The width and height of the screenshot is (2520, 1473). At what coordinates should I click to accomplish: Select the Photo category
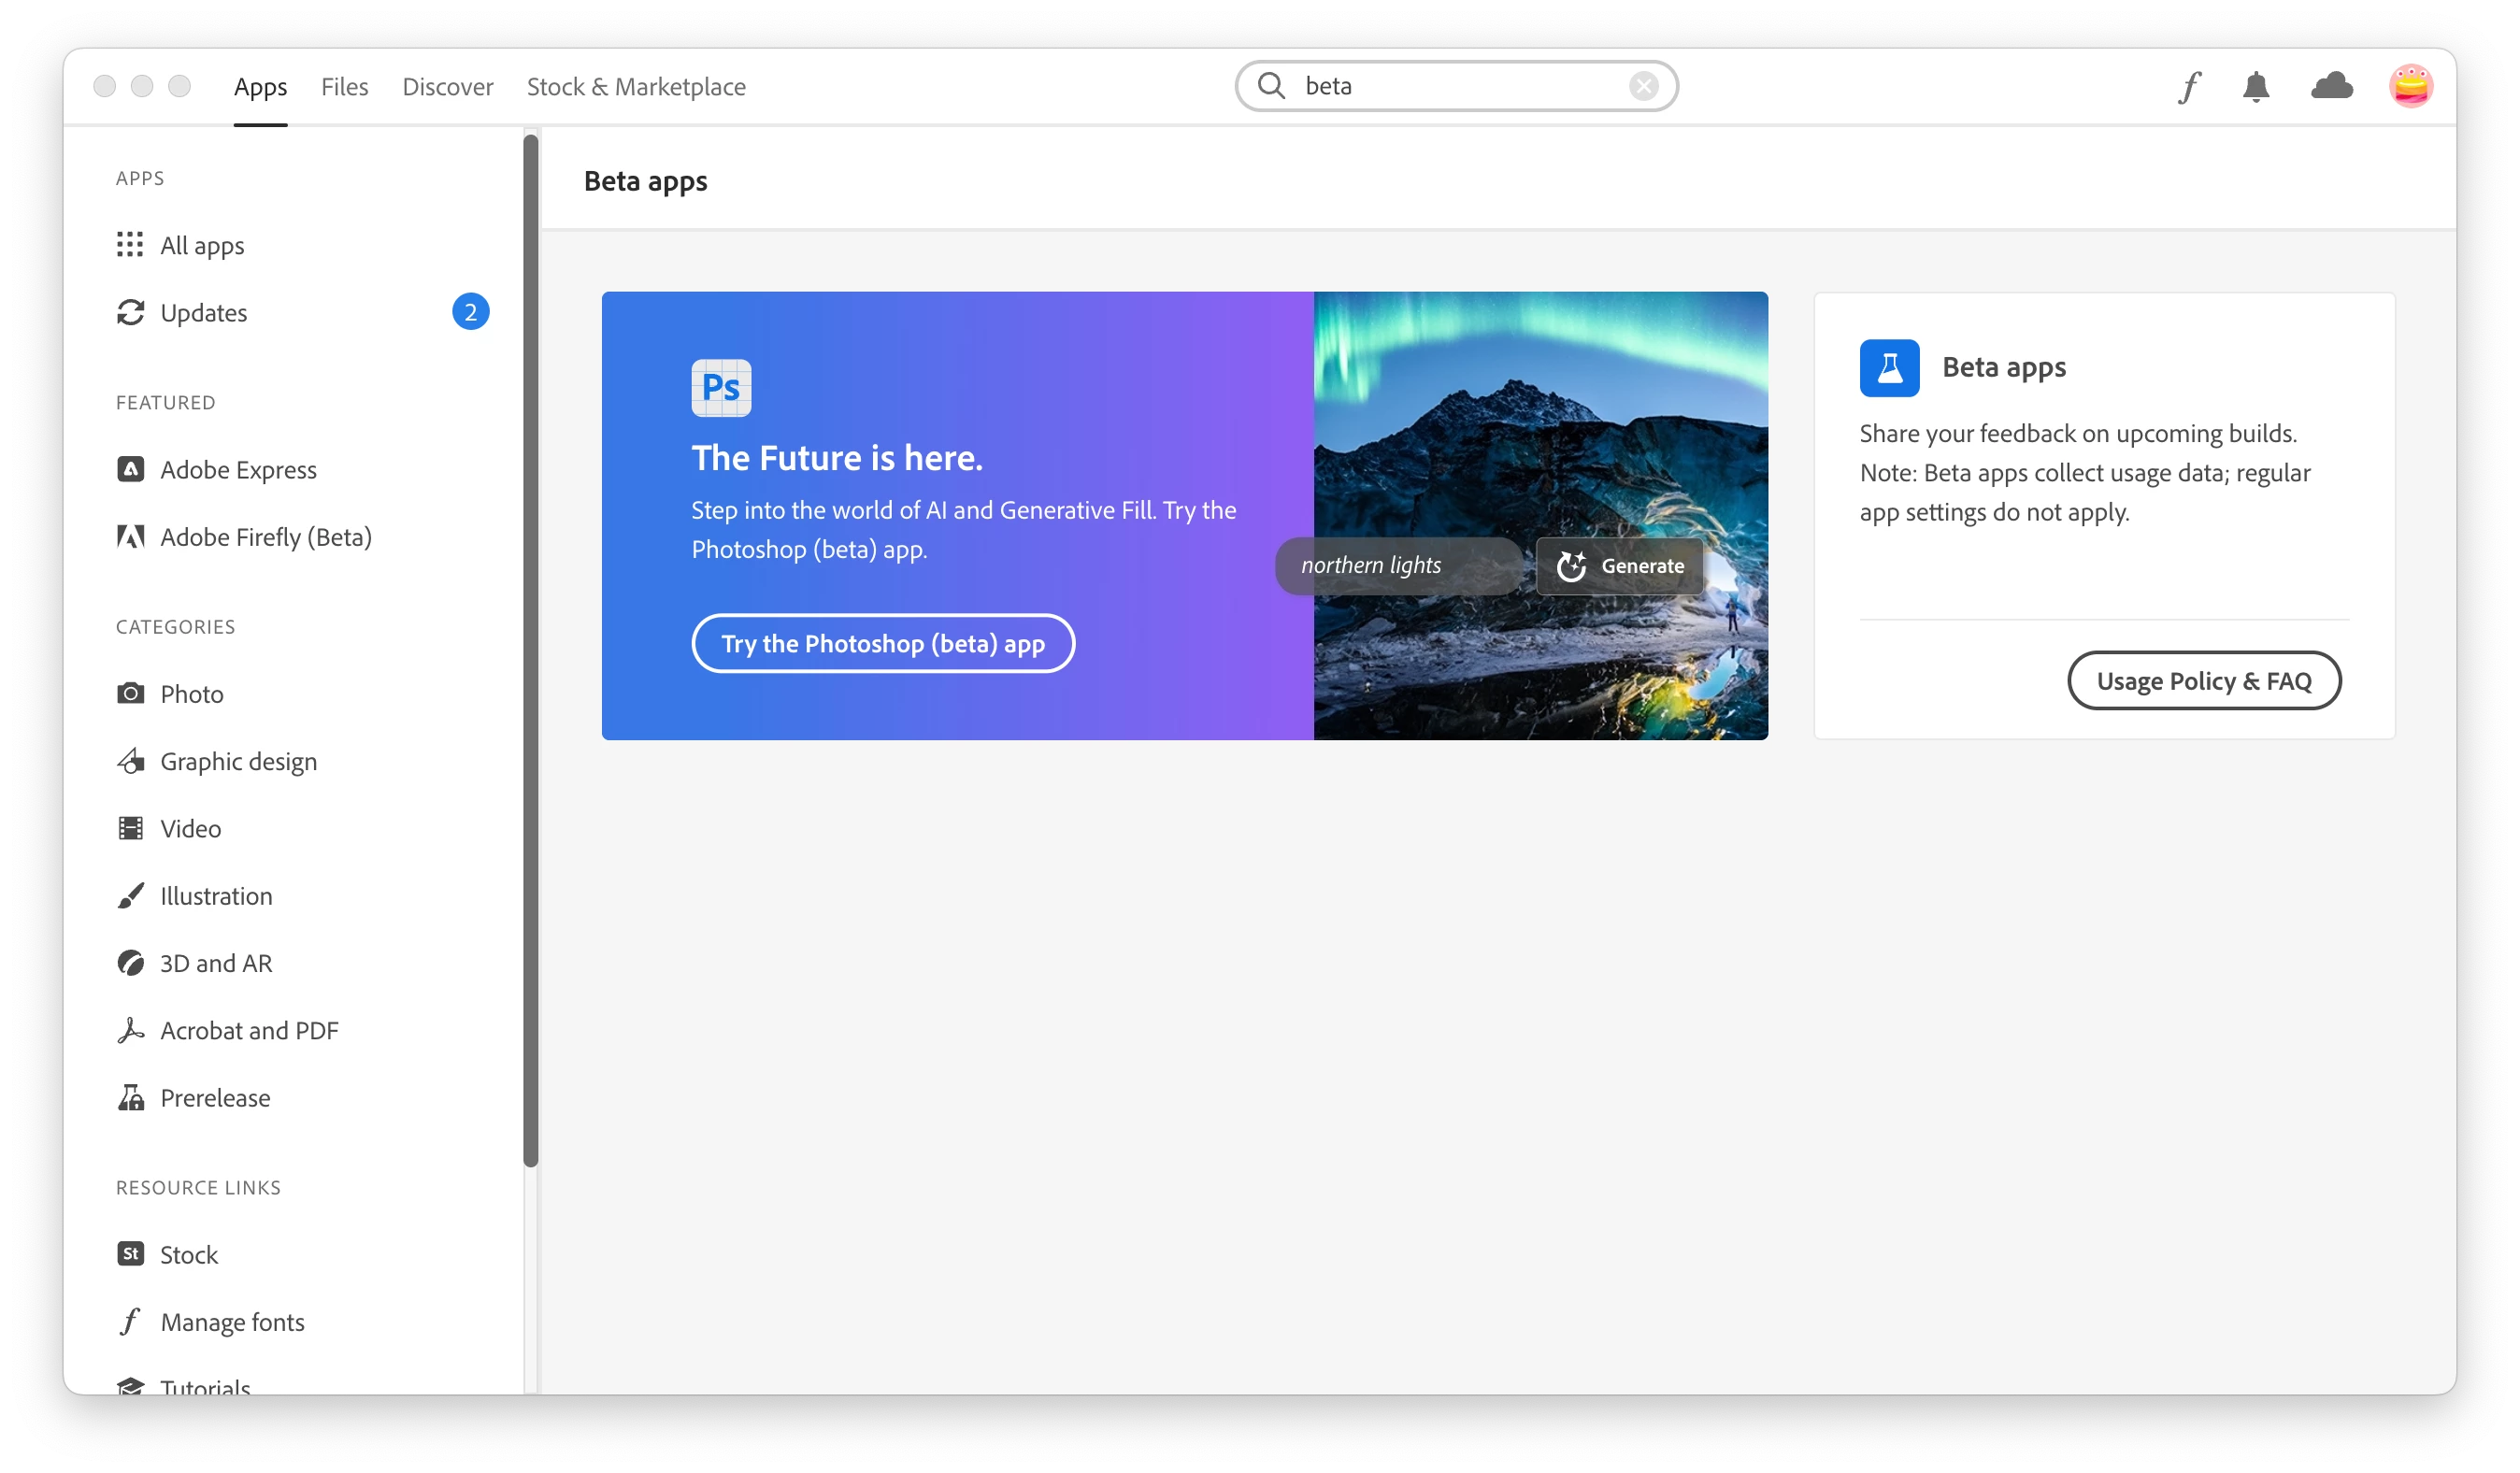click(x=191, y=694)
